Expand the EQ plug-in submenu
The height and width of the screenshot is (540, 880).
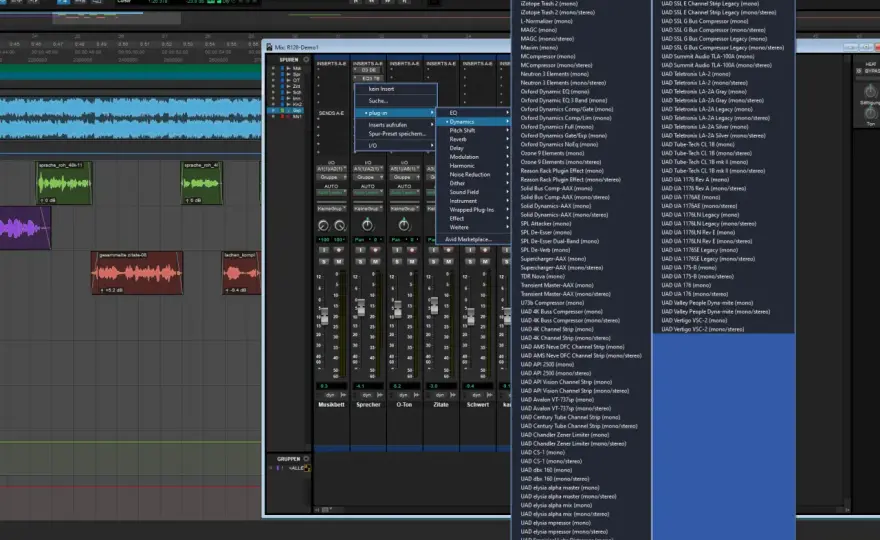coord(474,113)
